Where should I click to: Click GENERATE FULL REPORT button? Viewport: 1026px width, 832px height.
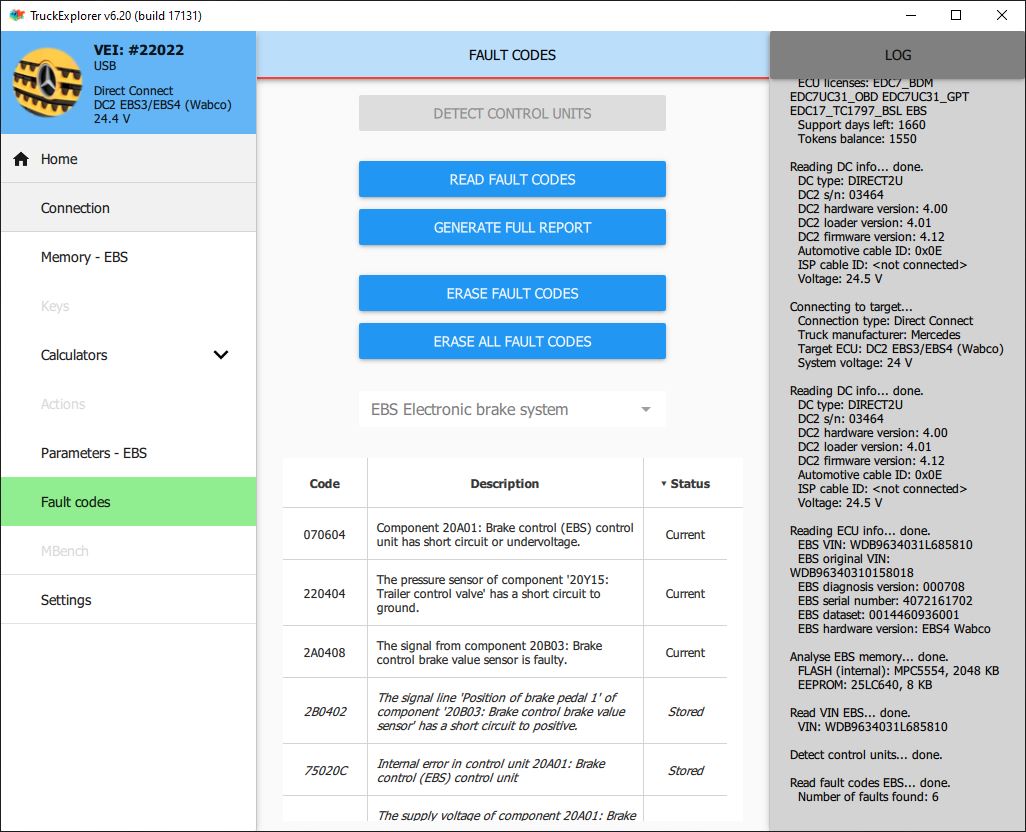(x=512, y=228)
